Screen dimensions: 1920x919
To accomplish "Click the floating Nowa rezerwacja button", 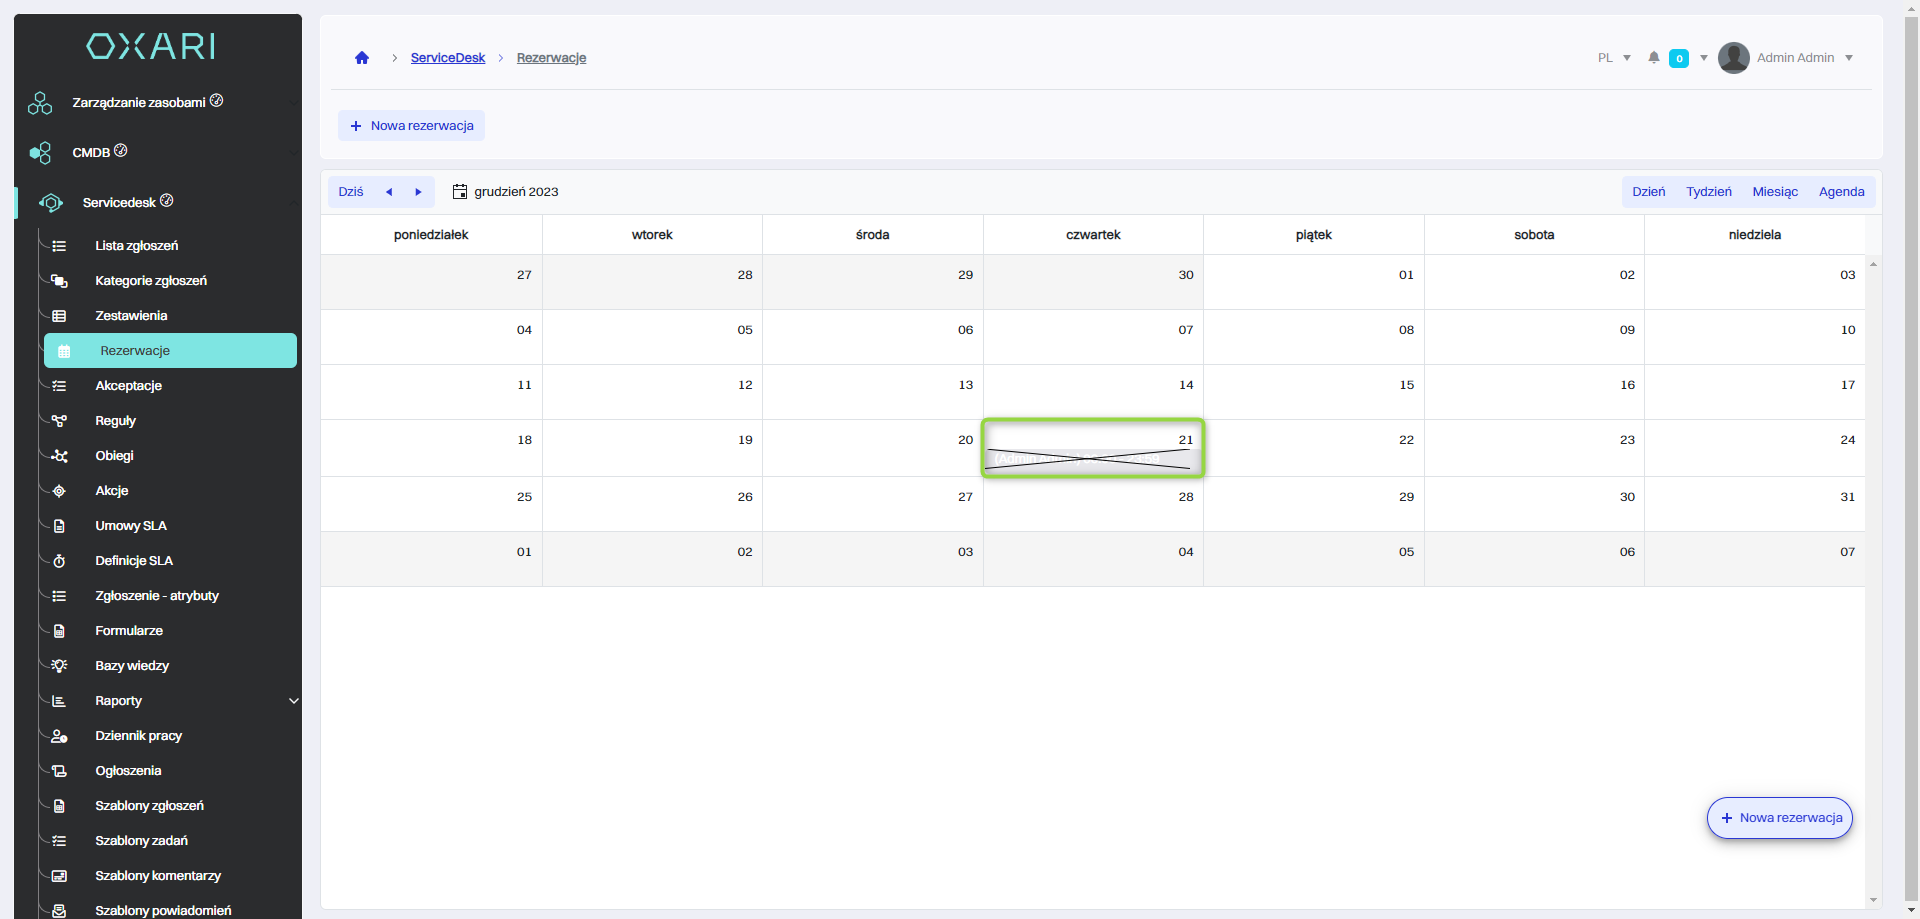I will point(1779,818).
